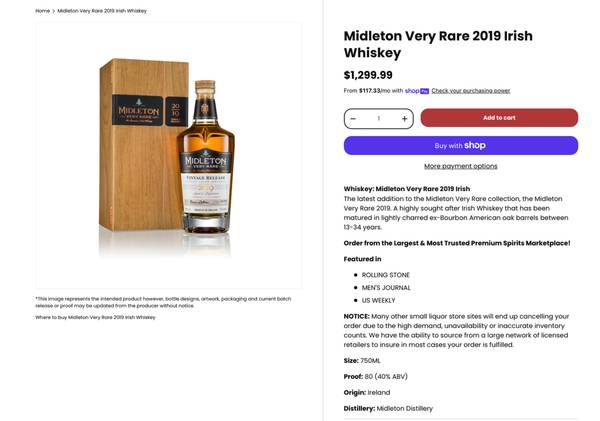Click 'Where to buy Midleton Very Rare' text
This screenshot has height=421, width=600.
[x=95, y=317]
